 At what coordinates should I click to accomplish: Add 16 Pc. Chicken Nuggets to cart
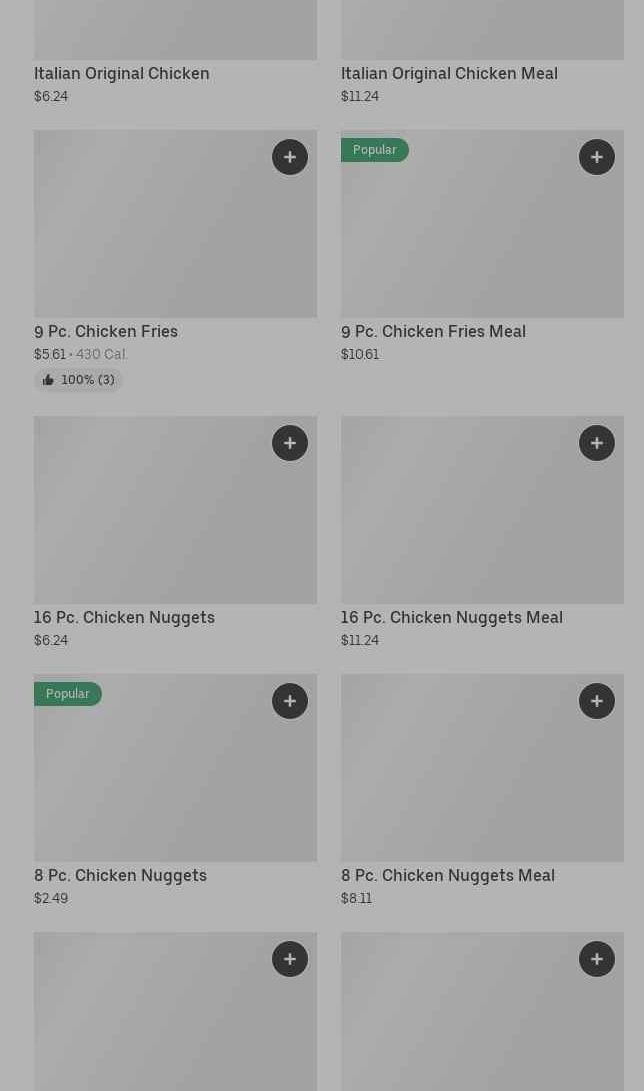[x=290, y=443]
